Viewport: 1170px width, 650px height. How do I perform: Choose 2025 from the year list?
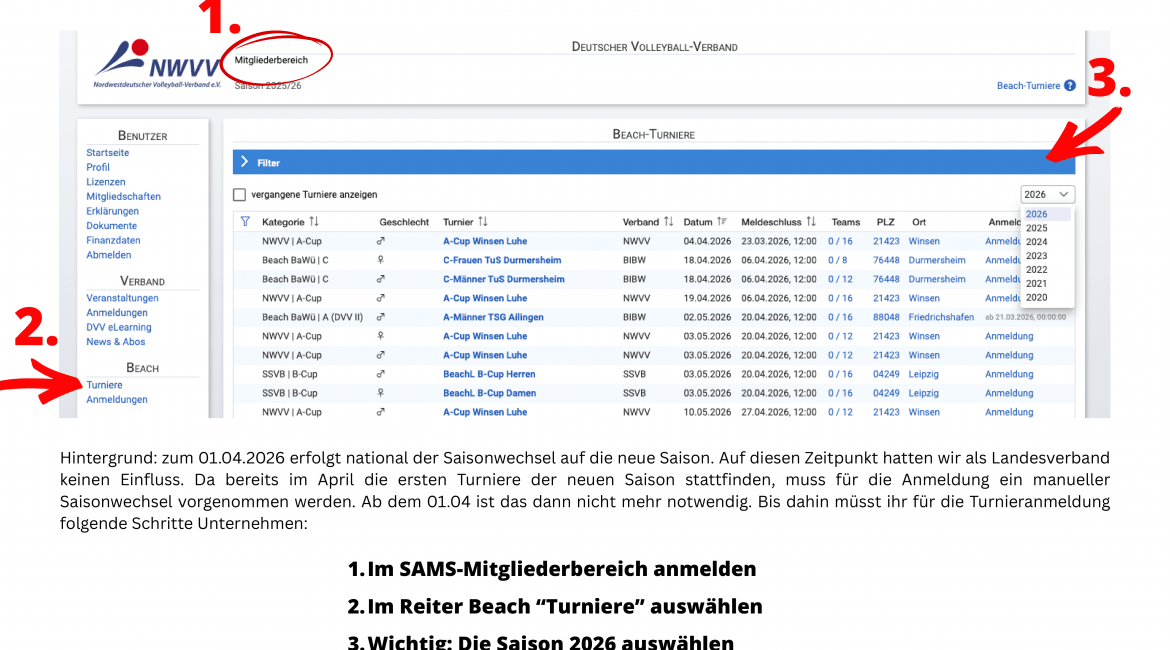pyautogui.click(x=1036, y=228)
